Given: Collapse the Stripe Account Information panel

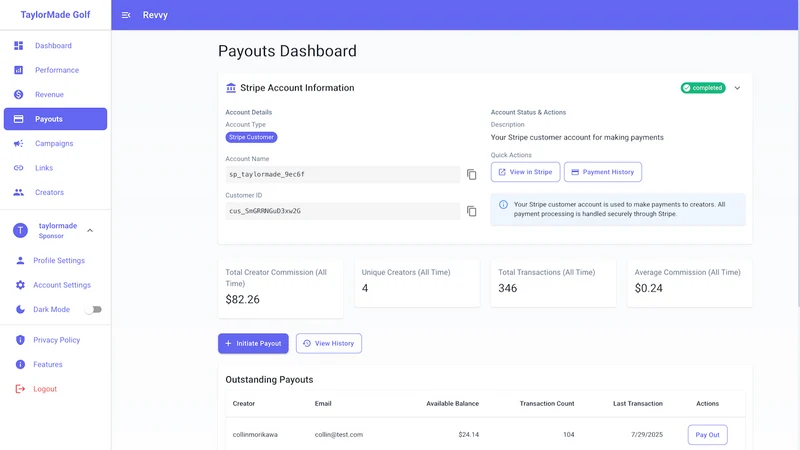Looking at the screenshot, I should [x=737, y=88].
